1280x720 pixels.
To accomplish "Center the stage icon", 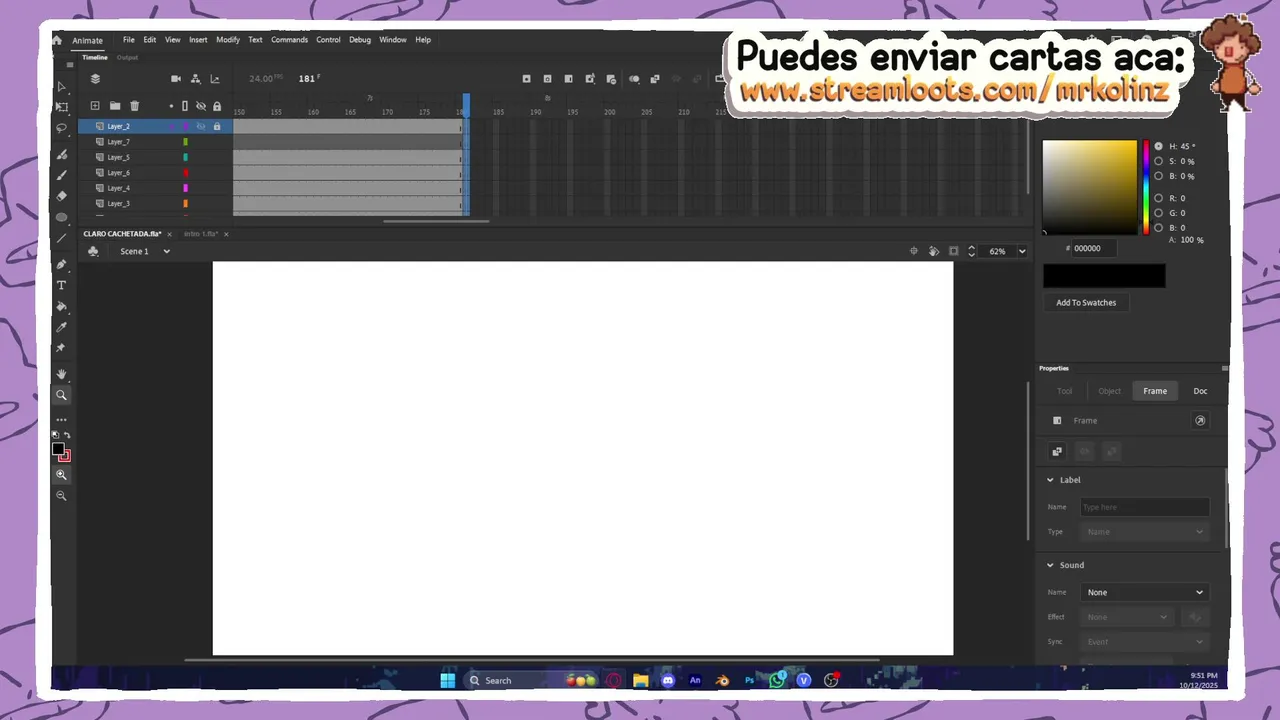I will pos(914,251).
